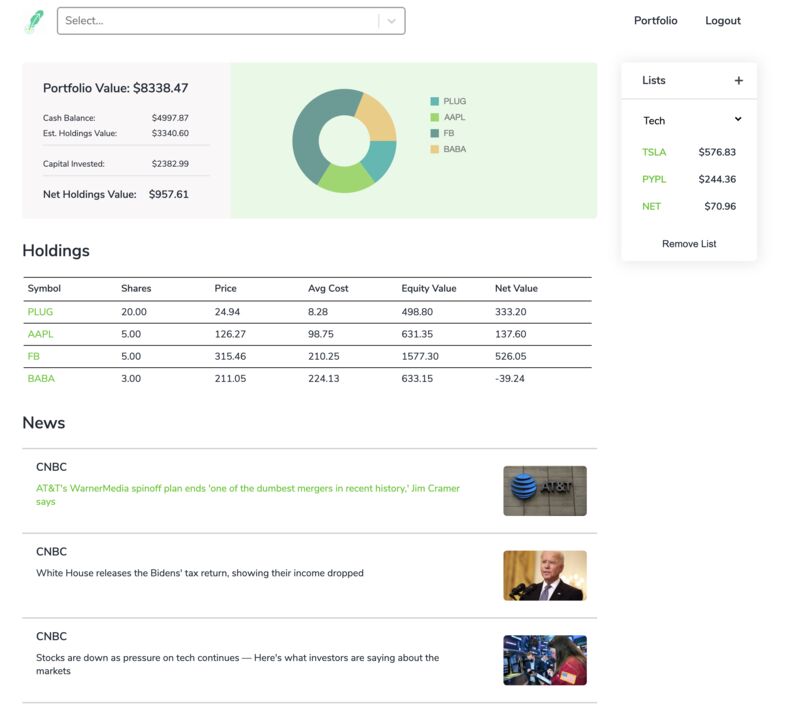The height and width of the screenshot is (711, 800).
Task: Click the Avg Cost column header
Action: point(328,288)
